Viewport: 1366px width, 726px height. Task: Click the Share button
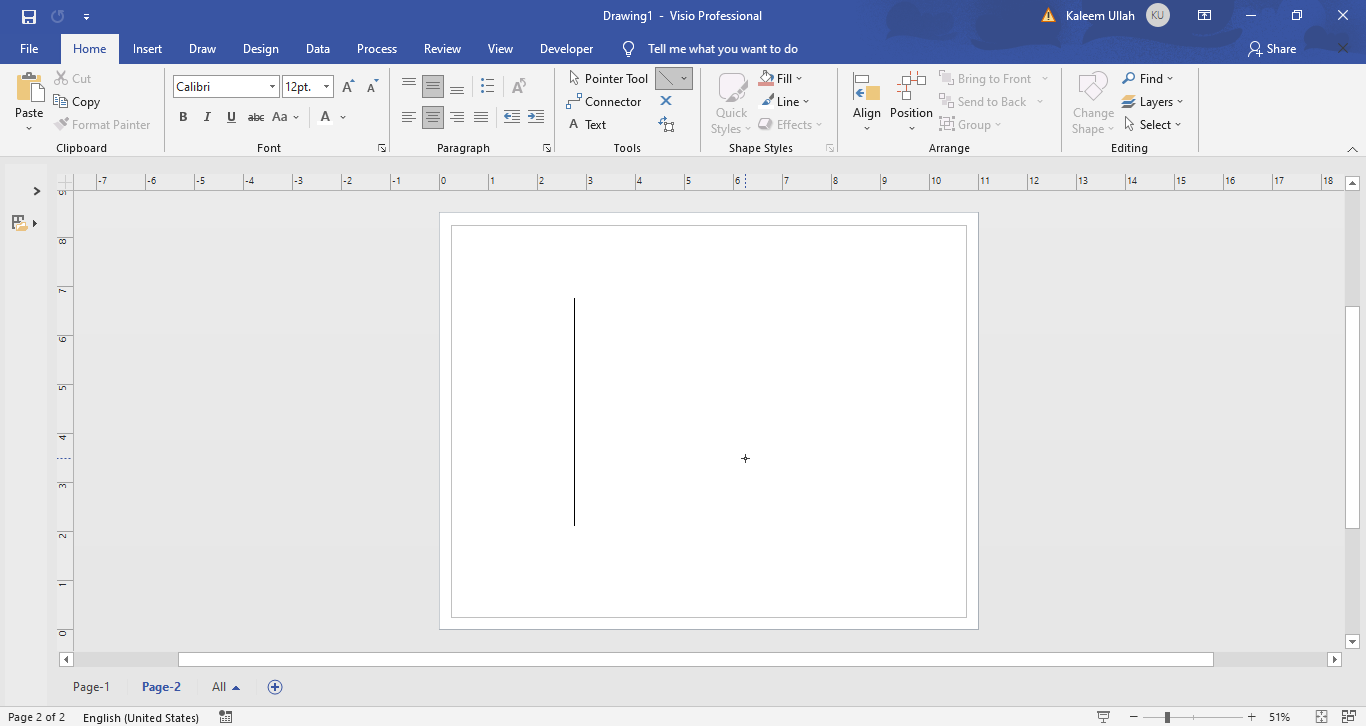pyautogui.click(x=1271, y=48)
